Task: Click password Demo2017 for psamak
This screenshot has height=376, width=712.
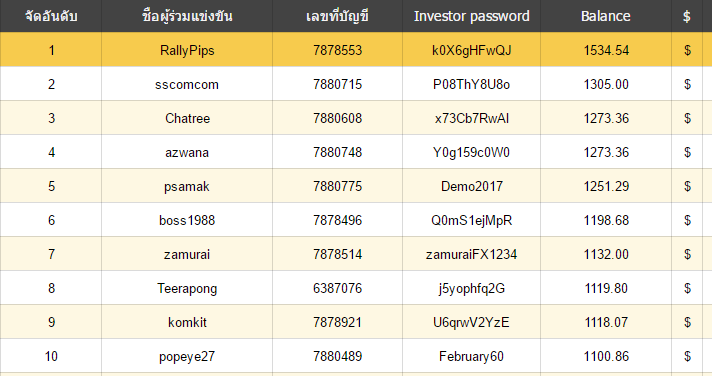Action: click(x=471, y=186)
